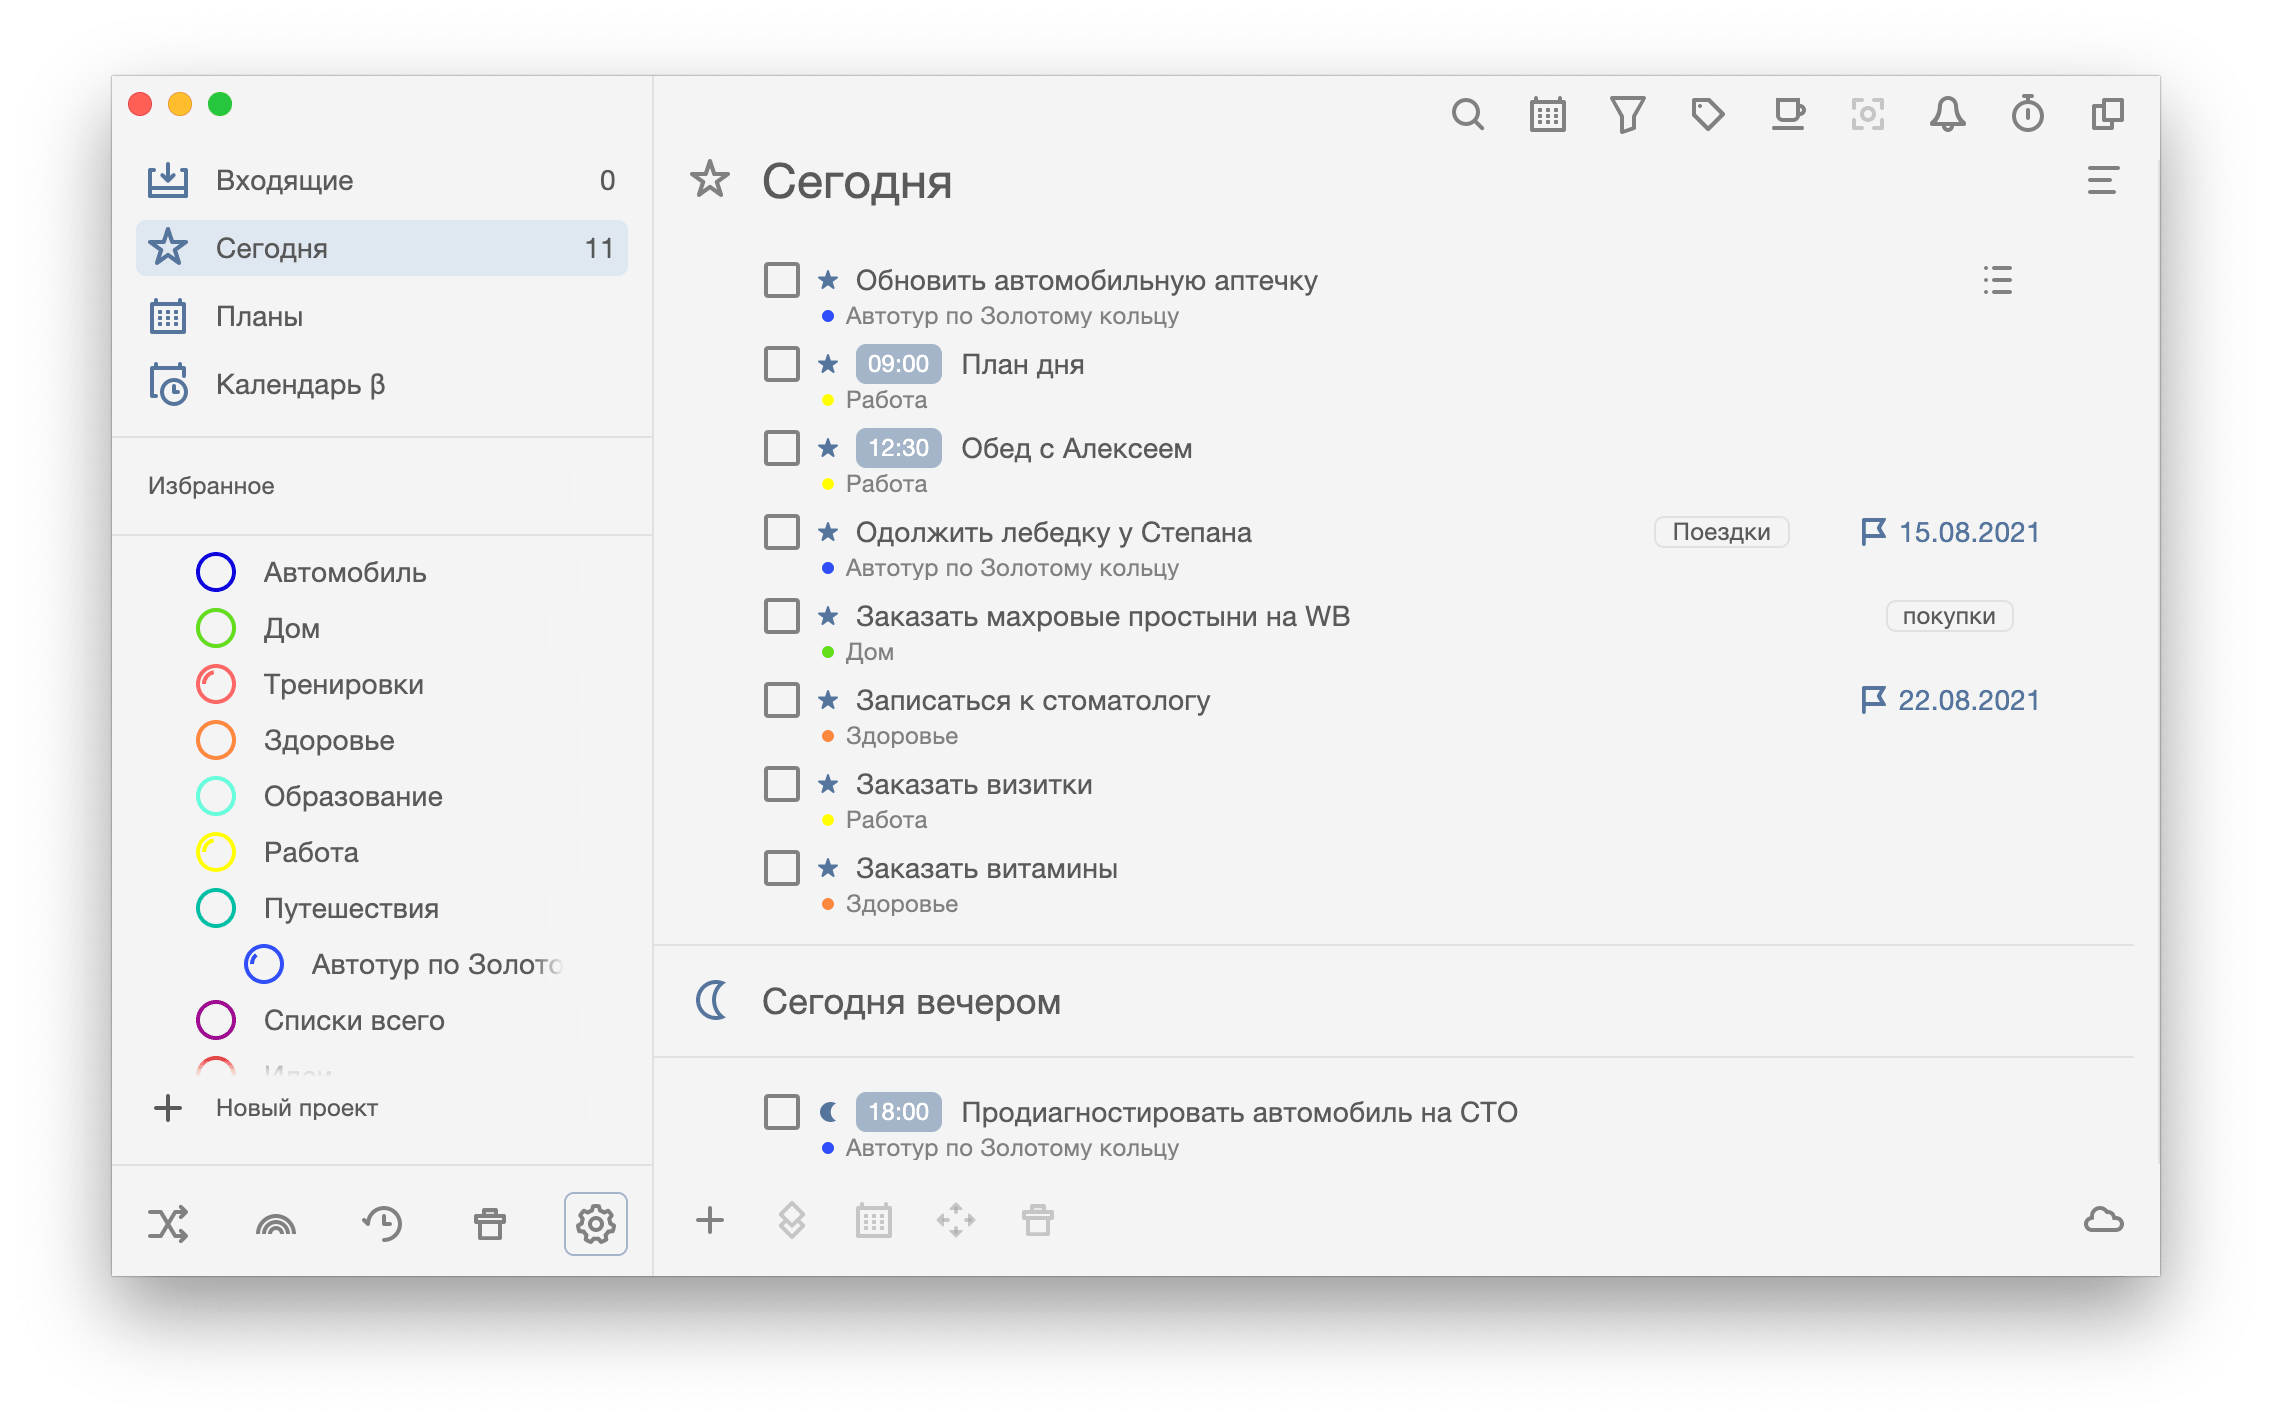Click the schedule calendar icon in bottom toolbar
Image resolution: width=2272 pixels, height=1424 pixels.
[874, 1220]
